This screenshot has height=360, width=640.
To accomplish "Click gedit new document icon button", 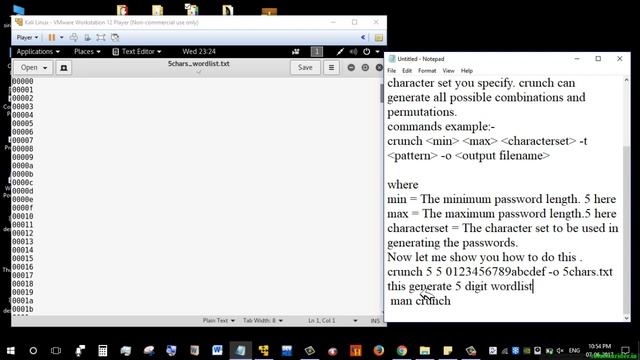I will [x=64, y=68].
